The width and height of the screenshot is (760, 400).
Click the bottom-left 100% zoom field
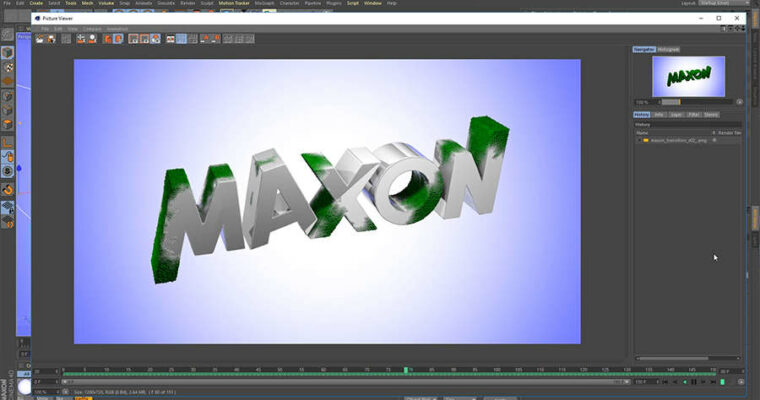click(46, 392)
